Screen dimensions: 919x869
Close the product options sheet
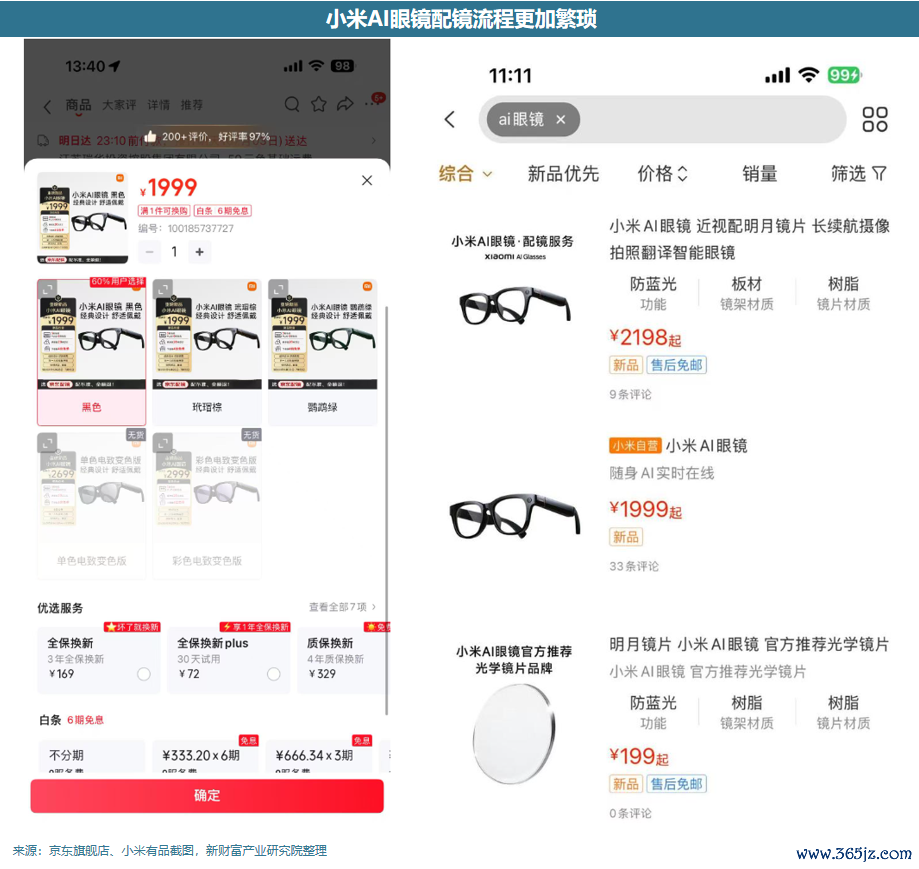(367, 180)
